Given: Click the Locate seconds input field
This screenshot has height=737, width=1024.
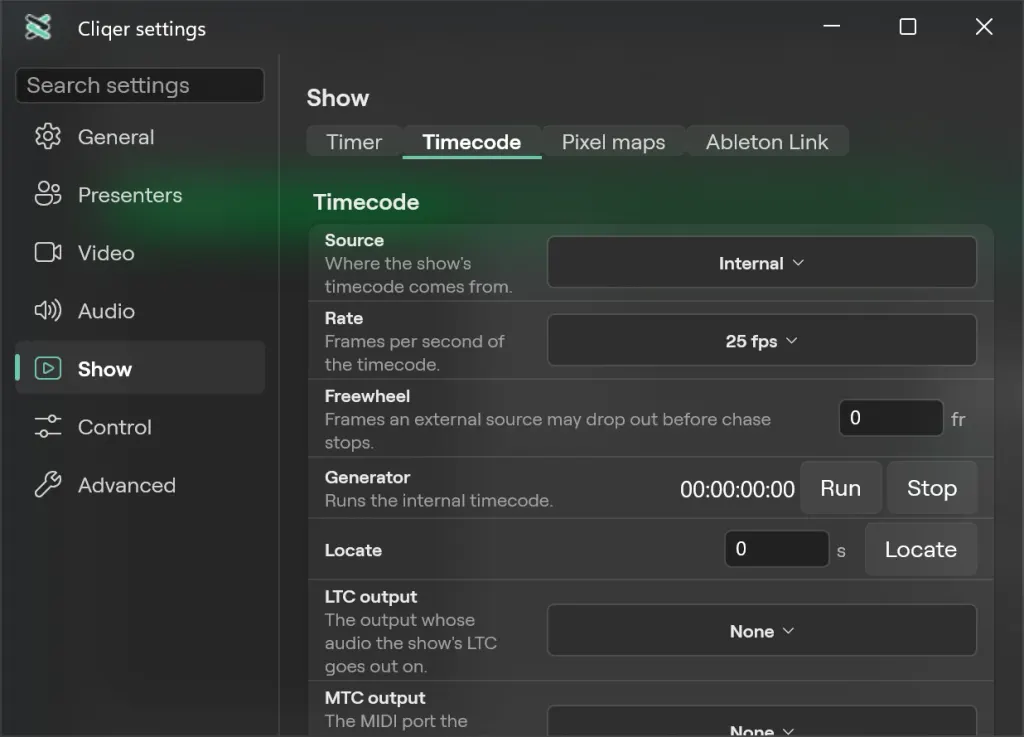Looking at the screenshot, I should (x=776, y=549).
